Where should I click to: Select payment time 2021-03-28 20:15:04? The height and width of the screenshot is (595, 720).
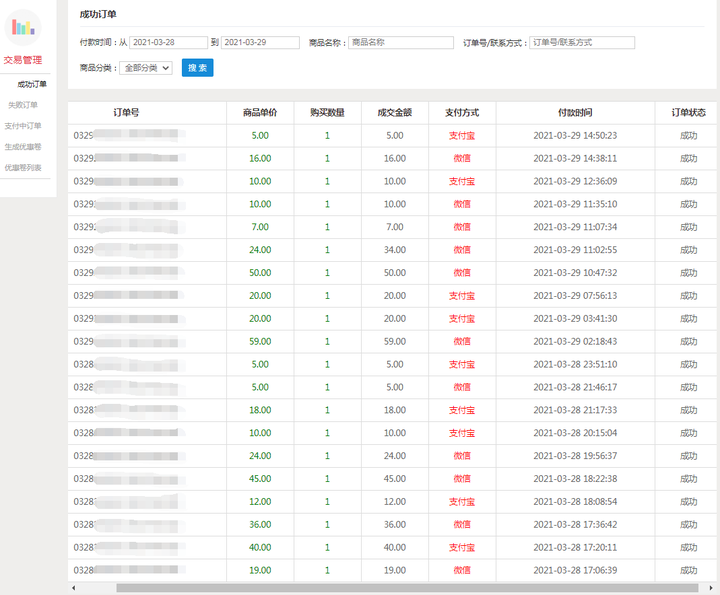575,433
